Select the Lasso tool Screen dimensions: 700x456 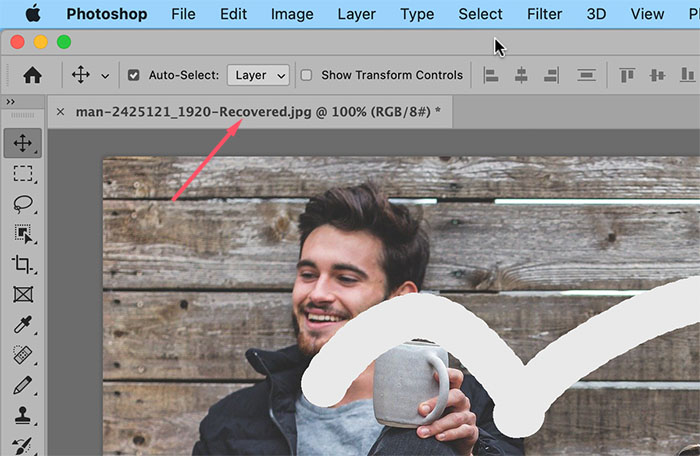[23, 204]
